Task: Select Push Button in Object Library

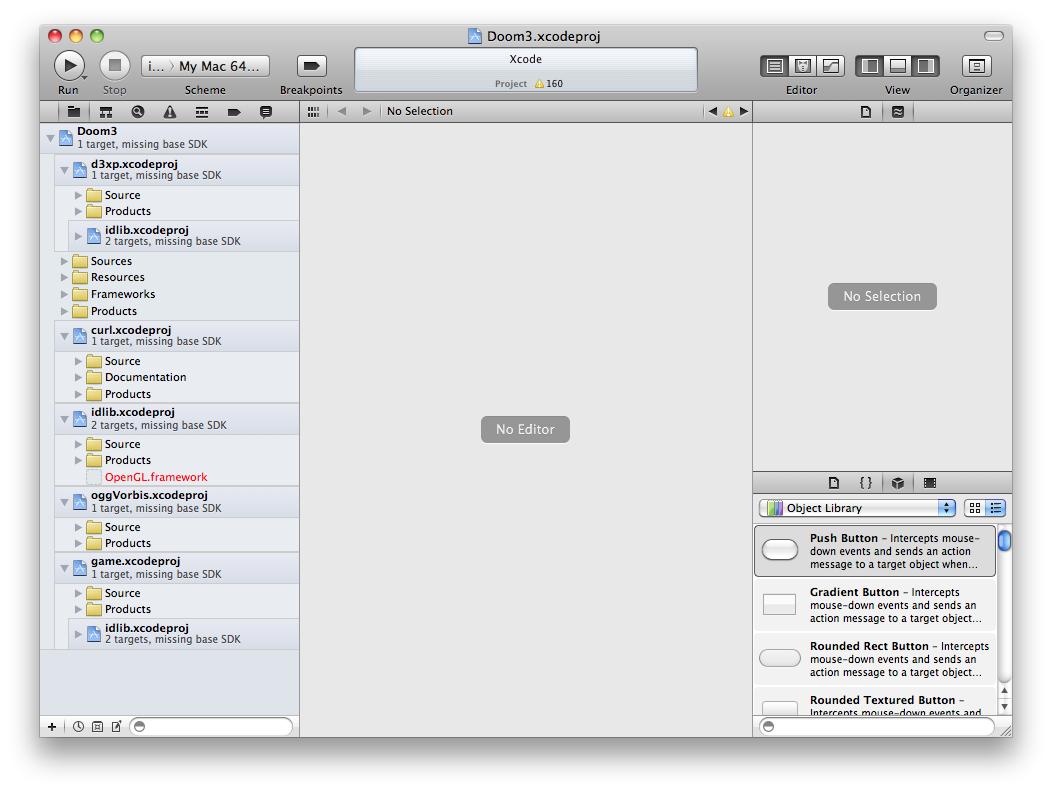Action: coord(875,551)
